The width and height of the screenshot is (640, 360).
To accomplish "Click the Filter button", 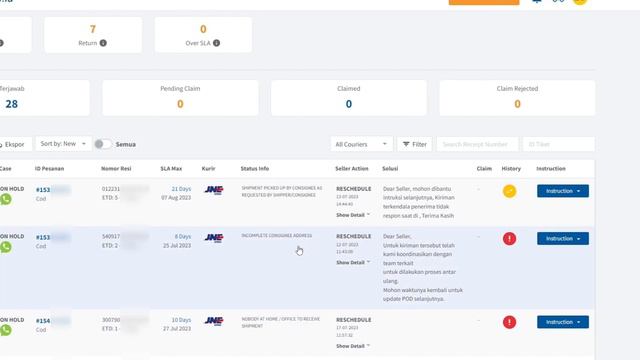I will [415, 144].
